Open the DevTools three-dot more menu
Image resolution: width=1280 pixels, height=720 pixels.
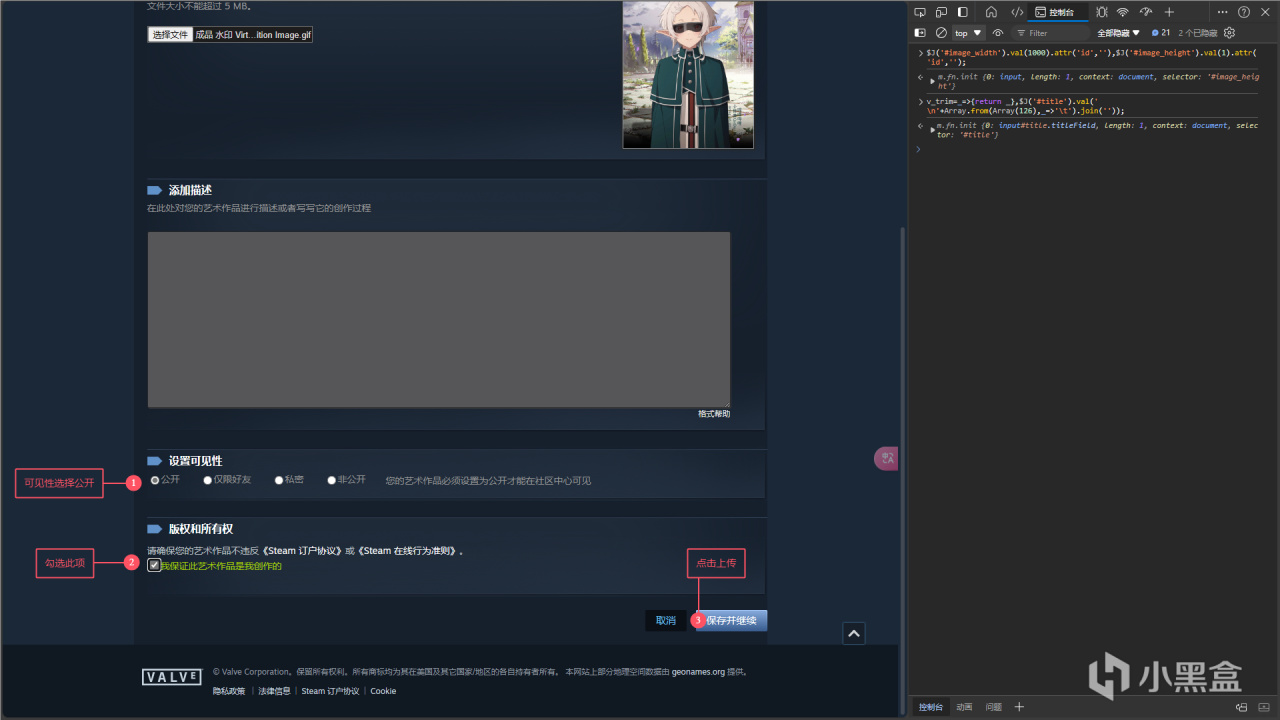click(x=1222, y=12)
